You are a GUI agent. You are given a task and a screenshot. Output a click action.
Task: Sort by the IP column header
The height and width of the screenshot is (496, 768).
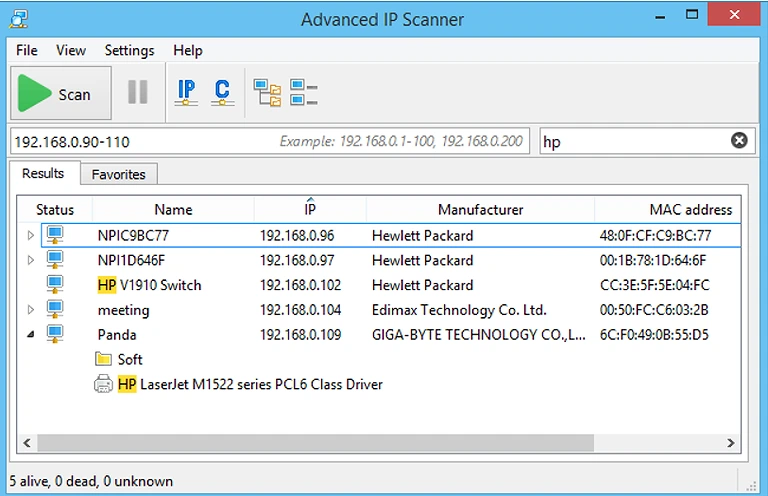(310, 210)
